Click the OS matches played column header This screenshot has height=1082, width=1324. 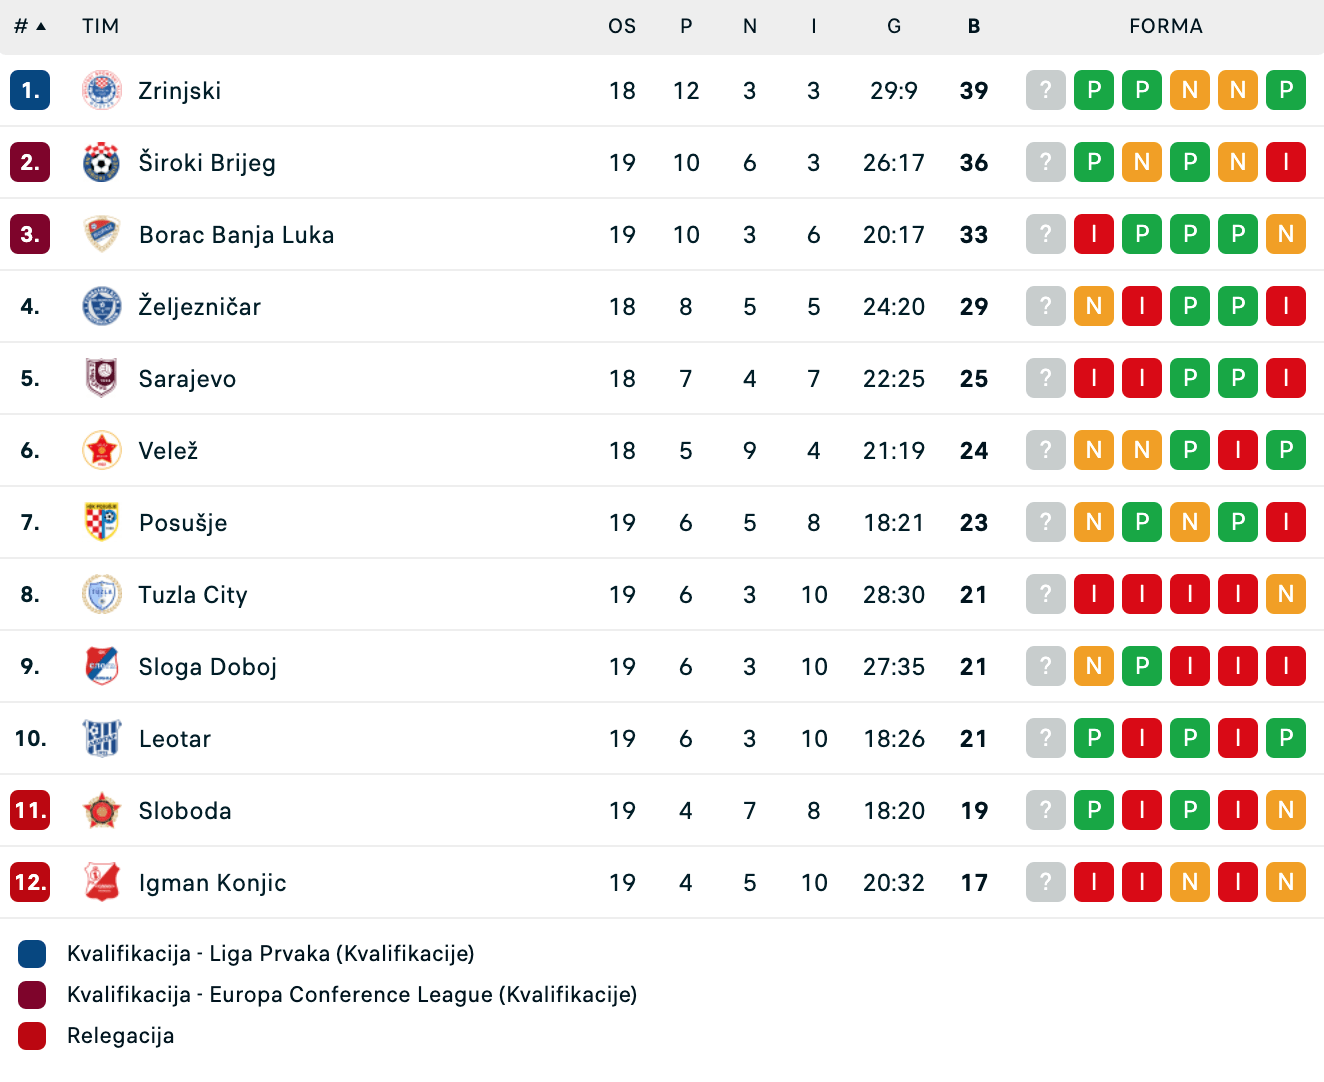(622, 27)
